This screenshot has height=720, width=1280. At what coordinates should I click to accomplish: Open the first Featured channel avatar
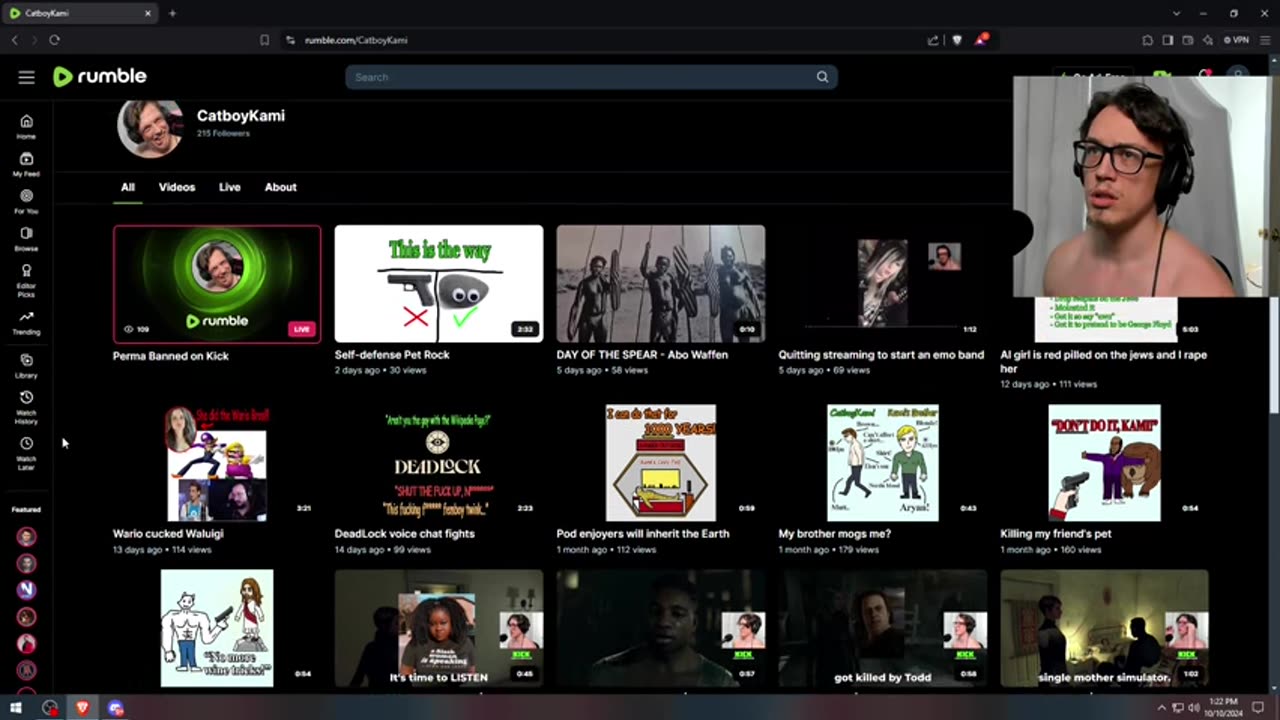point(26,537)
